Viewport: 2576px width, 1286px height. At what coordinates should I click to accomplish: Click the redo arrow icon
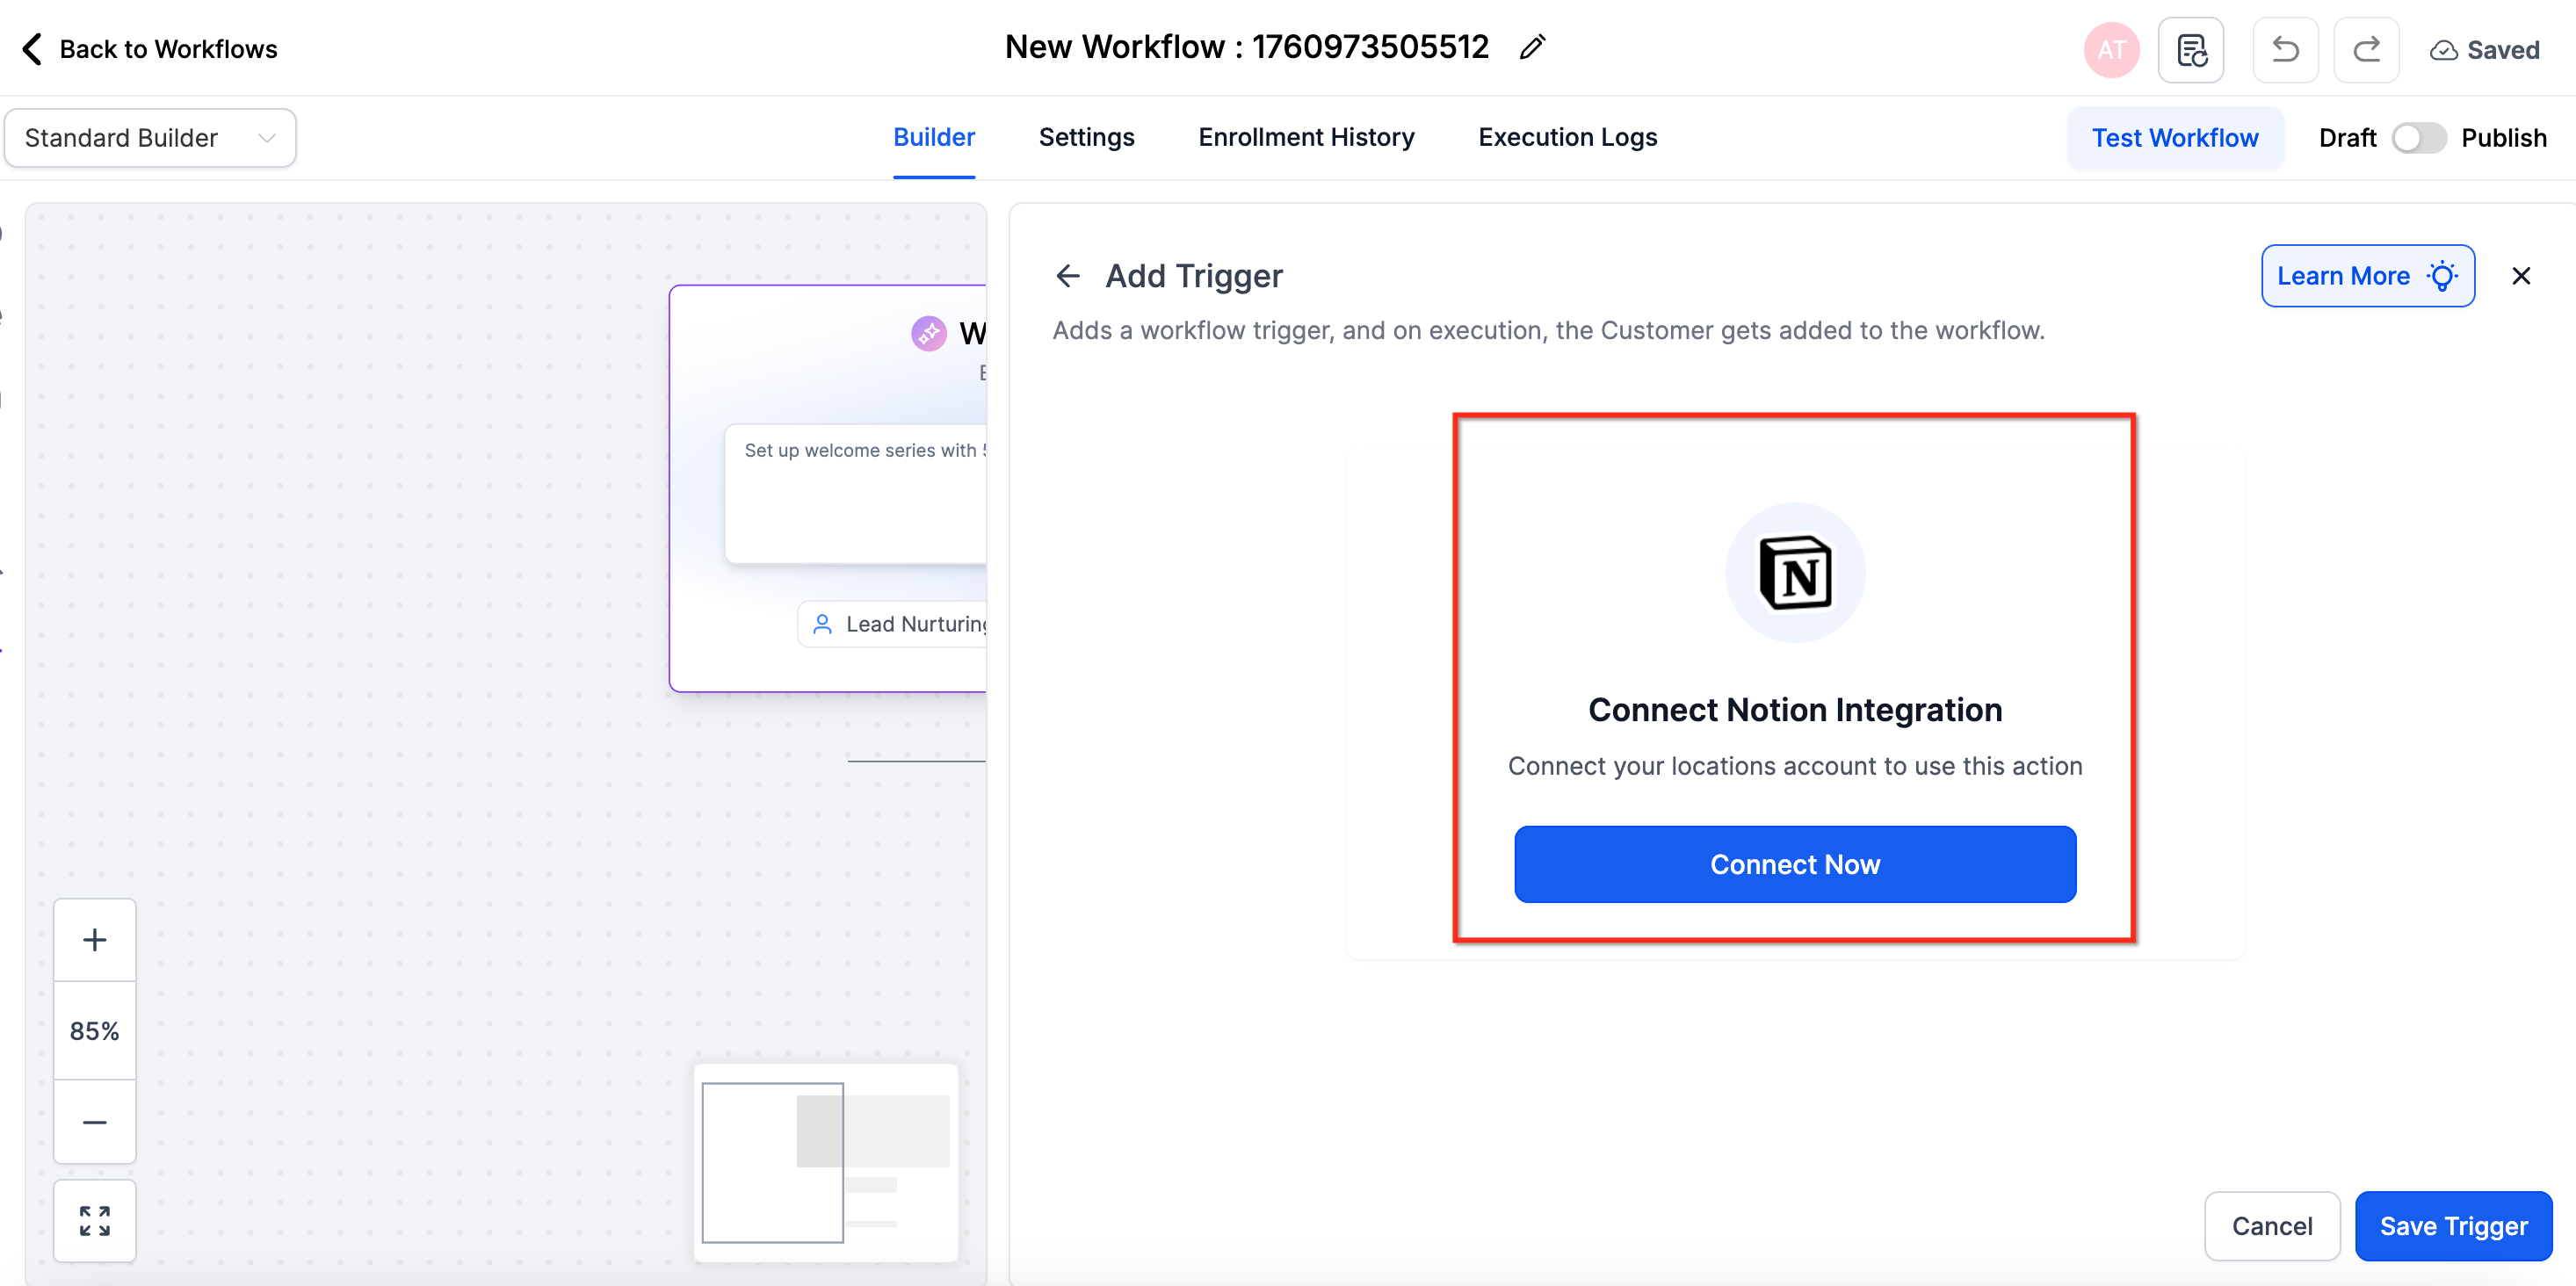(x=2365, y=49)
